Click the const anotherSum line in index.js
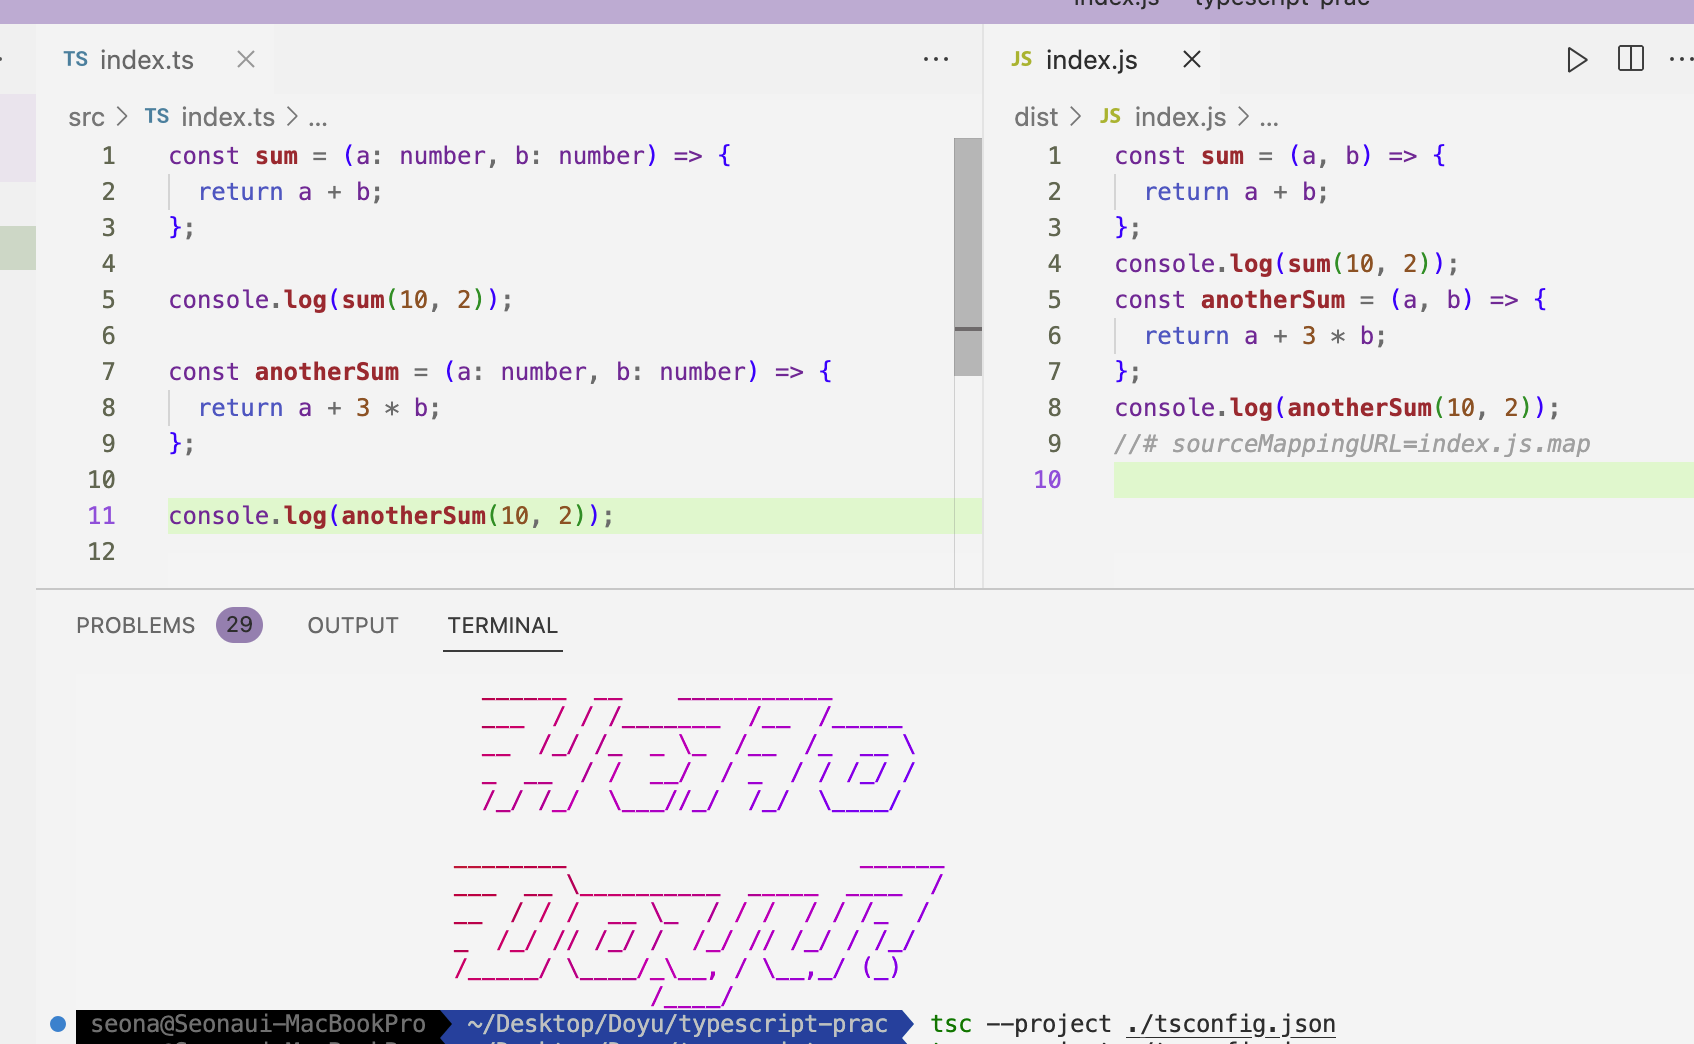The image size is (1694, 1044). pos(1331,300)
